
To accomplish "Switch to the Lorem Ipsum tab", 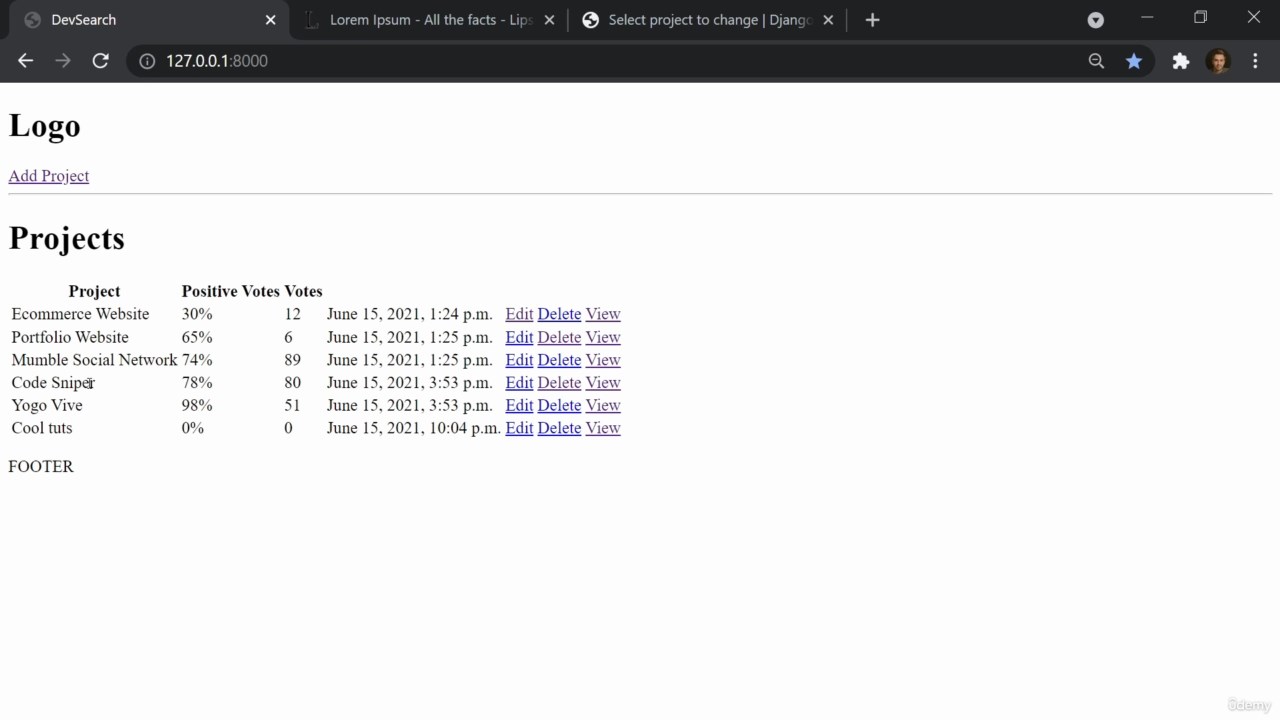I will [x=430, y=20].
